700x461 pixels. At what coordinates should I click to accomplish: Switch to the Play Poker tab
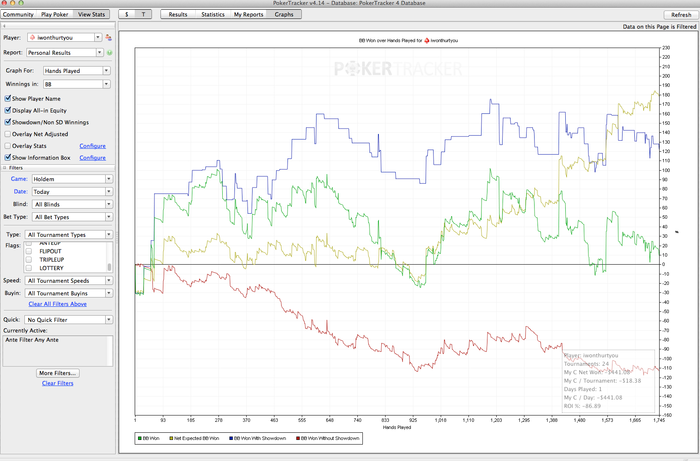click(x=54, y=14)
